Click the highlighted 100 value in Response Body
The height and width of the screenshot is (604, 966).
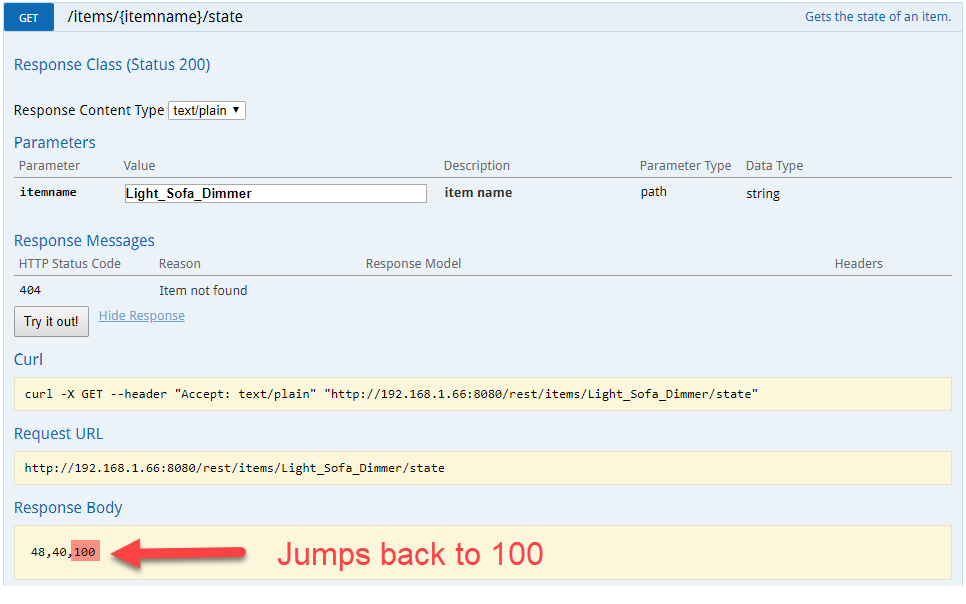tap(85, 552)
